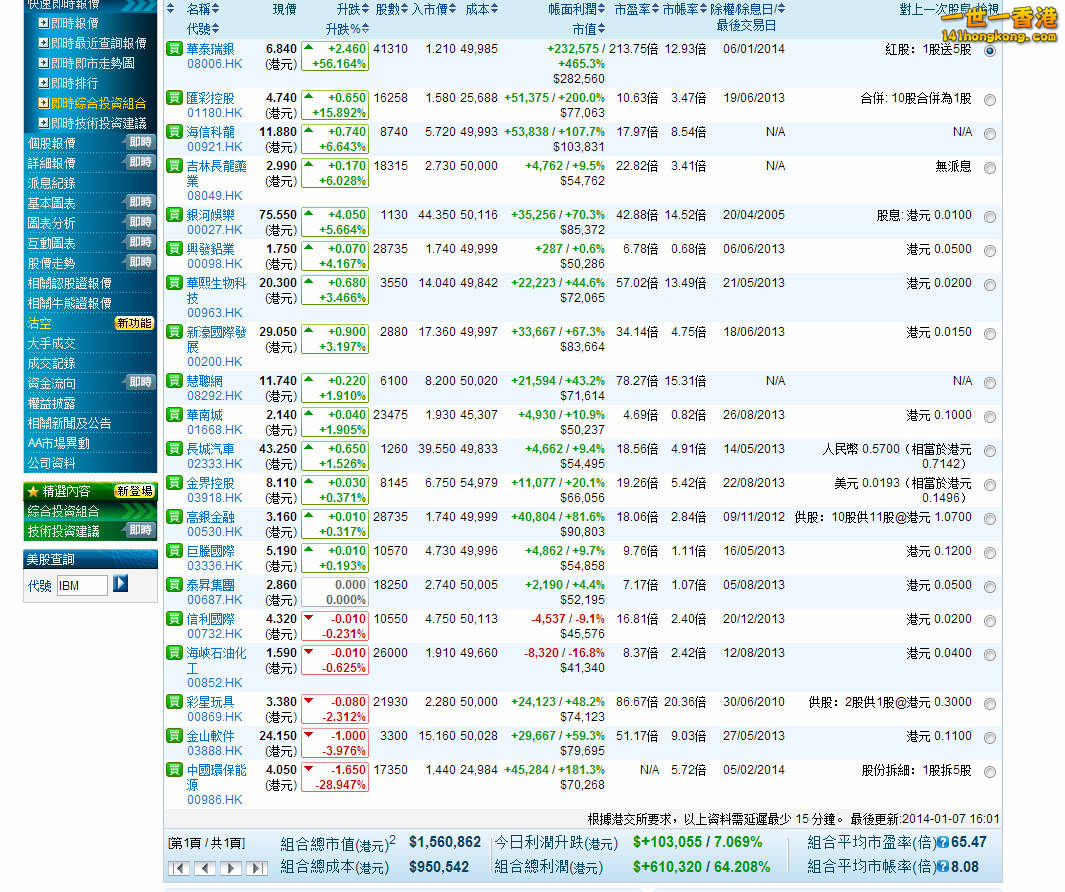Screen dimensions: 1065x892
Task: Sort the table by 股數 column
Action: coord(392,9)
